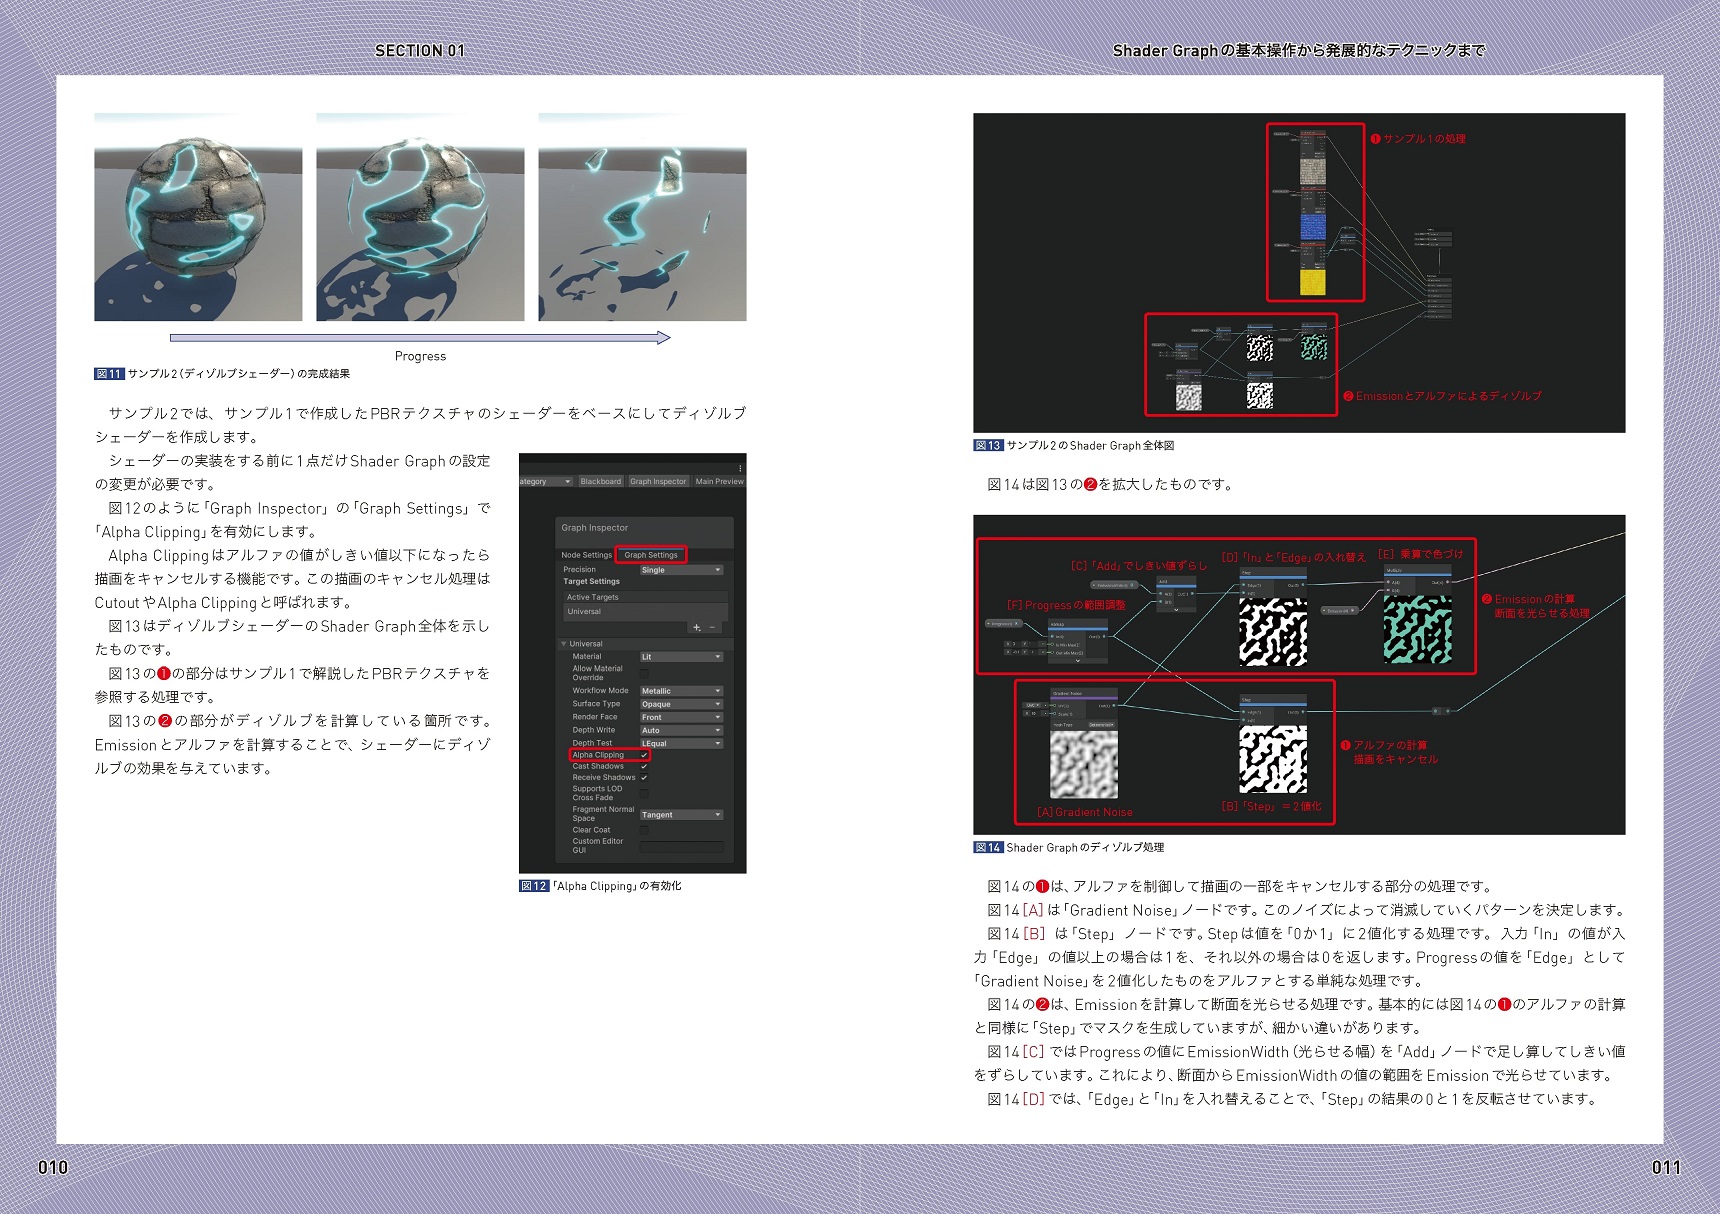The image size is (1720, 1214).
Task: Toggle the Alpha Clipping checkbox
Action: pos(644,755)
